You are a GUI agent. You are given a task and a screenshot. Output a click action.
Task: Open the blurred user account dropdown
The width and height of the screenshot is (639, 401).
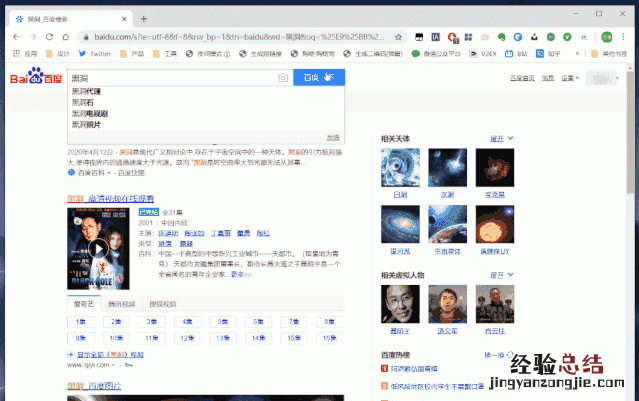click(603, 78)
